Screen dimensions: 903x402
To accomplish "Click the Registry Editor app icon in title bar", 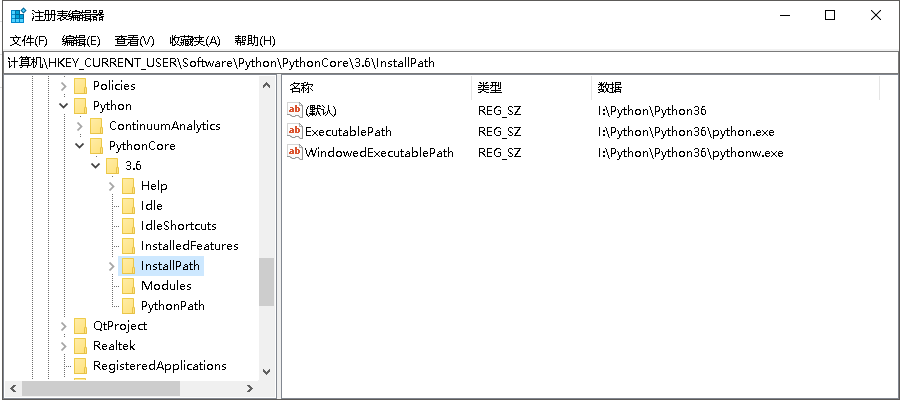I will coord(18,15).
